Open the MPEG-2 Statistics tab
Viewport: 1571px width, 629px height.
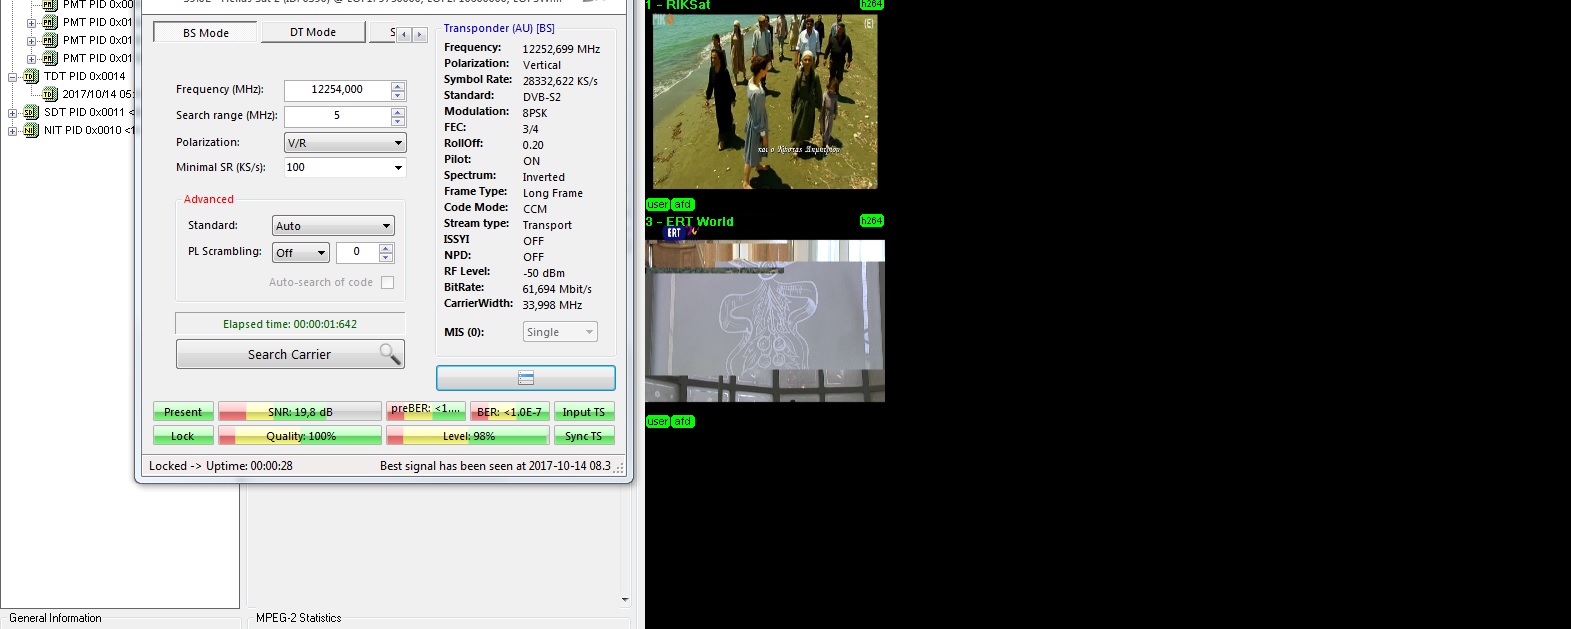click(x=299, y=618)
